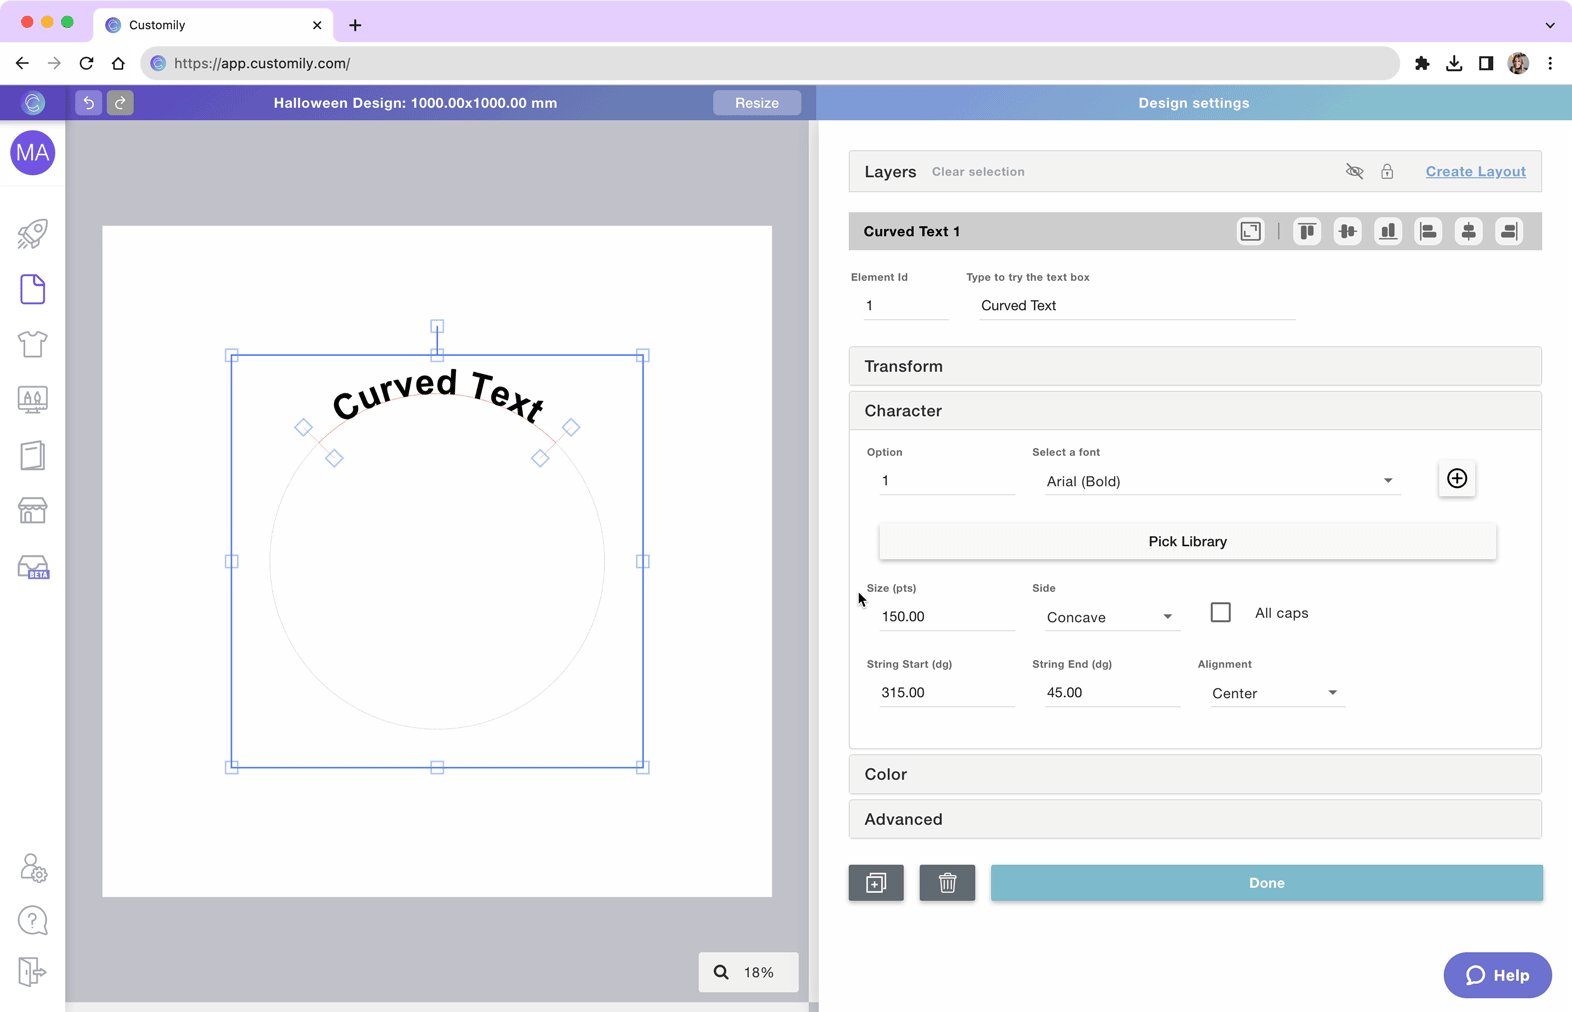Redo the last design action
1572x1012 pixels.
pyautogui.click(x=120, y=103)
